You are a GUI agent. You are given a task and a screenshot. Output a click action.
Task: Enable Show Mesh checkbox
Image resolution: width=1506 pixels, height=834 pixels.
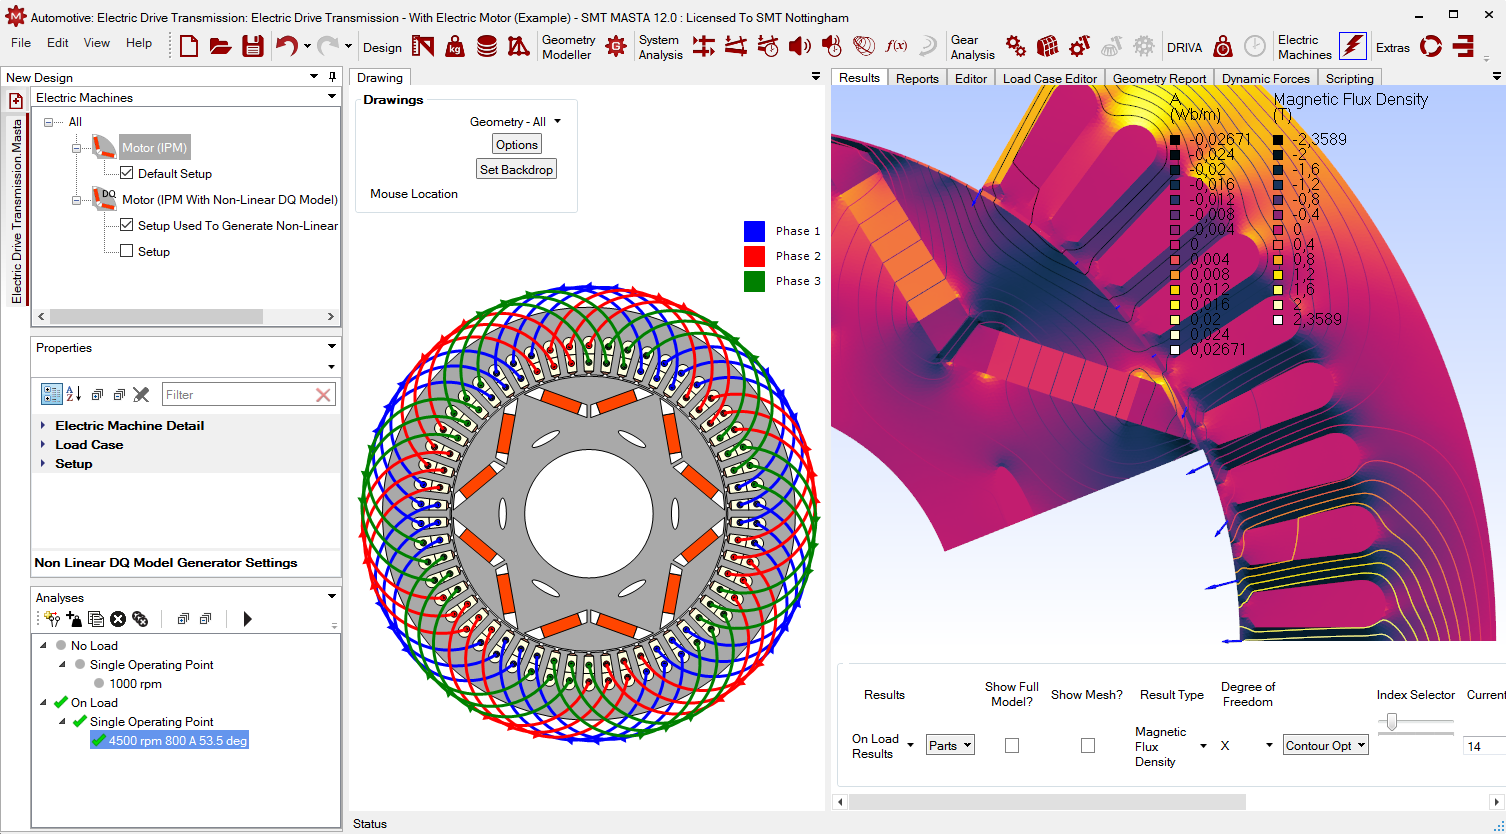point(1088,745)
